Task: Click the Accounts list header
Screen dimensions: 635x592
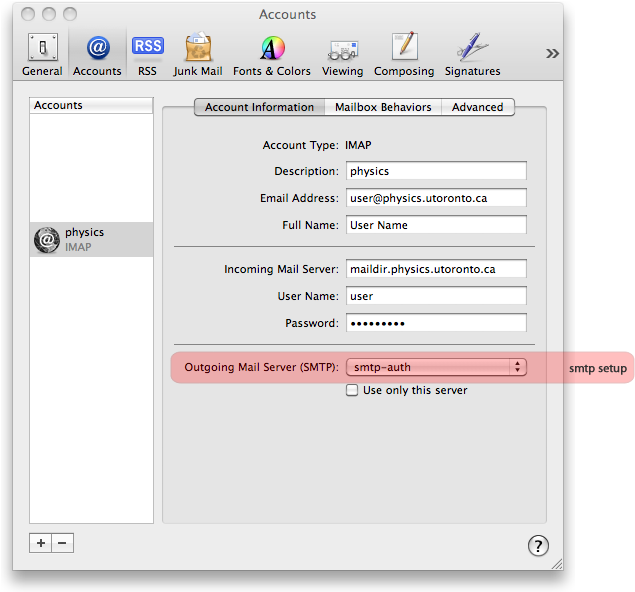Action: coord(92,105)
